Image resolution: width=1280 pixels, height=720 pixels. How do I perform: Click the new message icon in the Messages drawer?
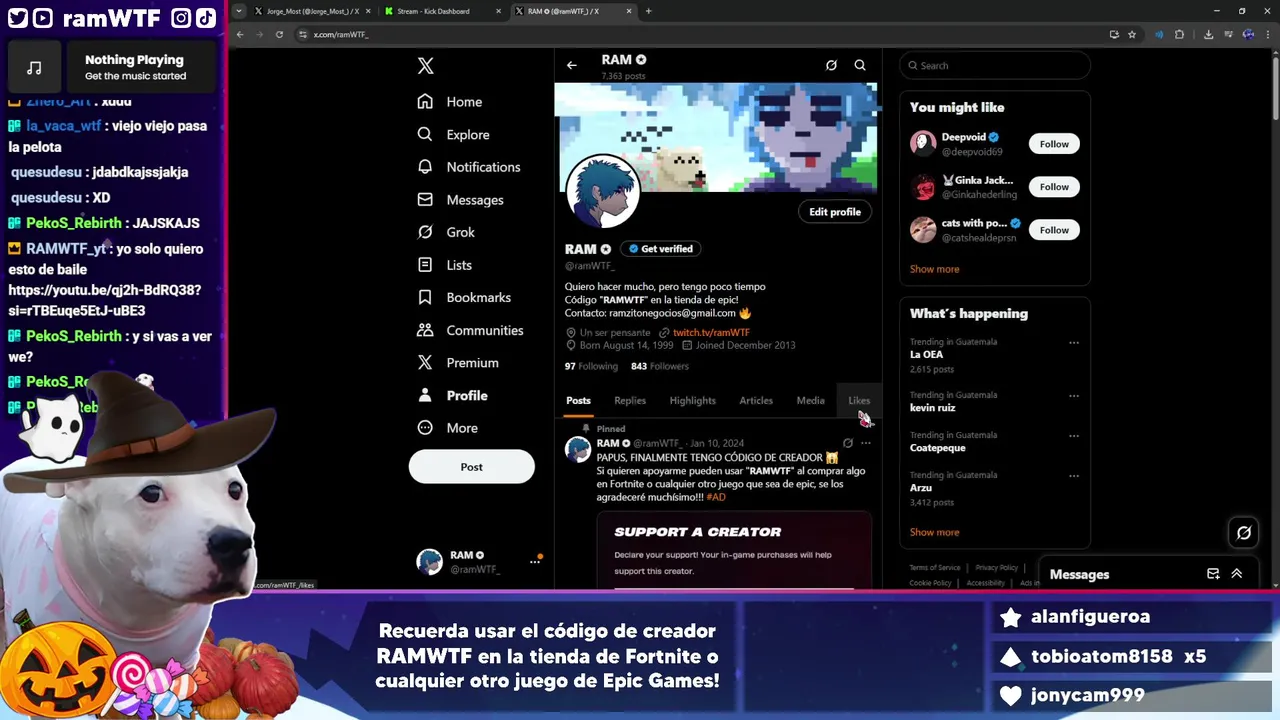pyautogui.click(x=1213, y=574)
